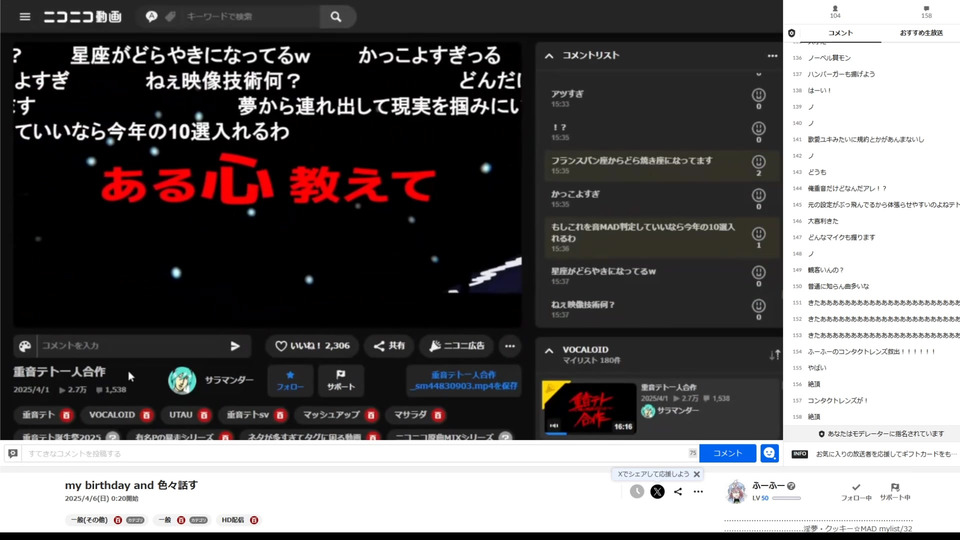The image size is (960, 540).
Task: Click the サポート中 flag button
Action: (895, 492)
